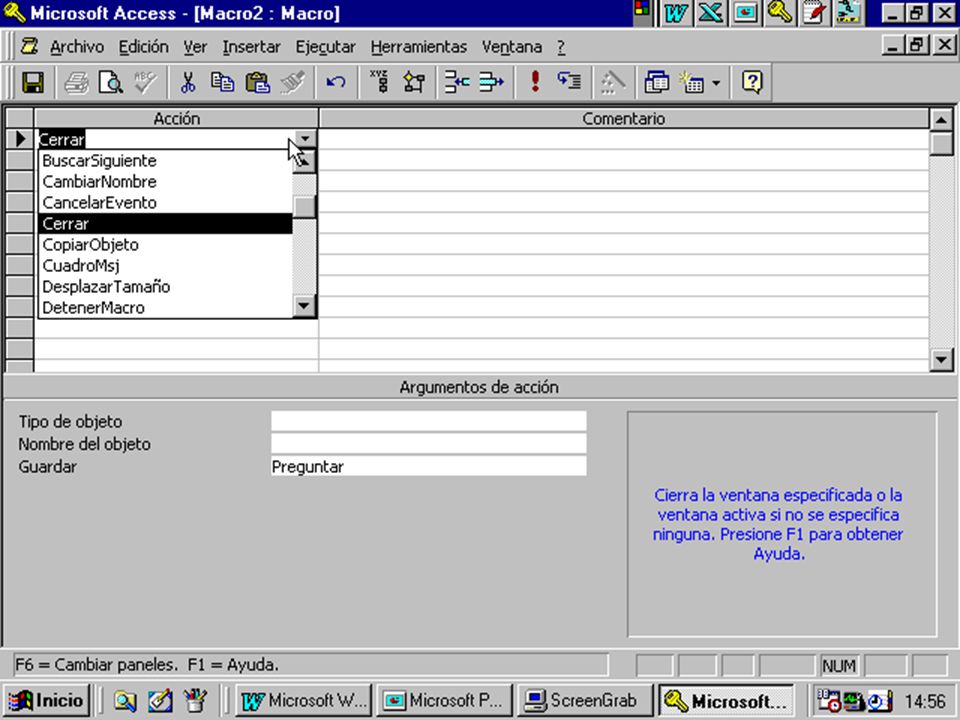Click the macro grid scroll-up arrow
This screenshot has height=720, width=960.
941,119
